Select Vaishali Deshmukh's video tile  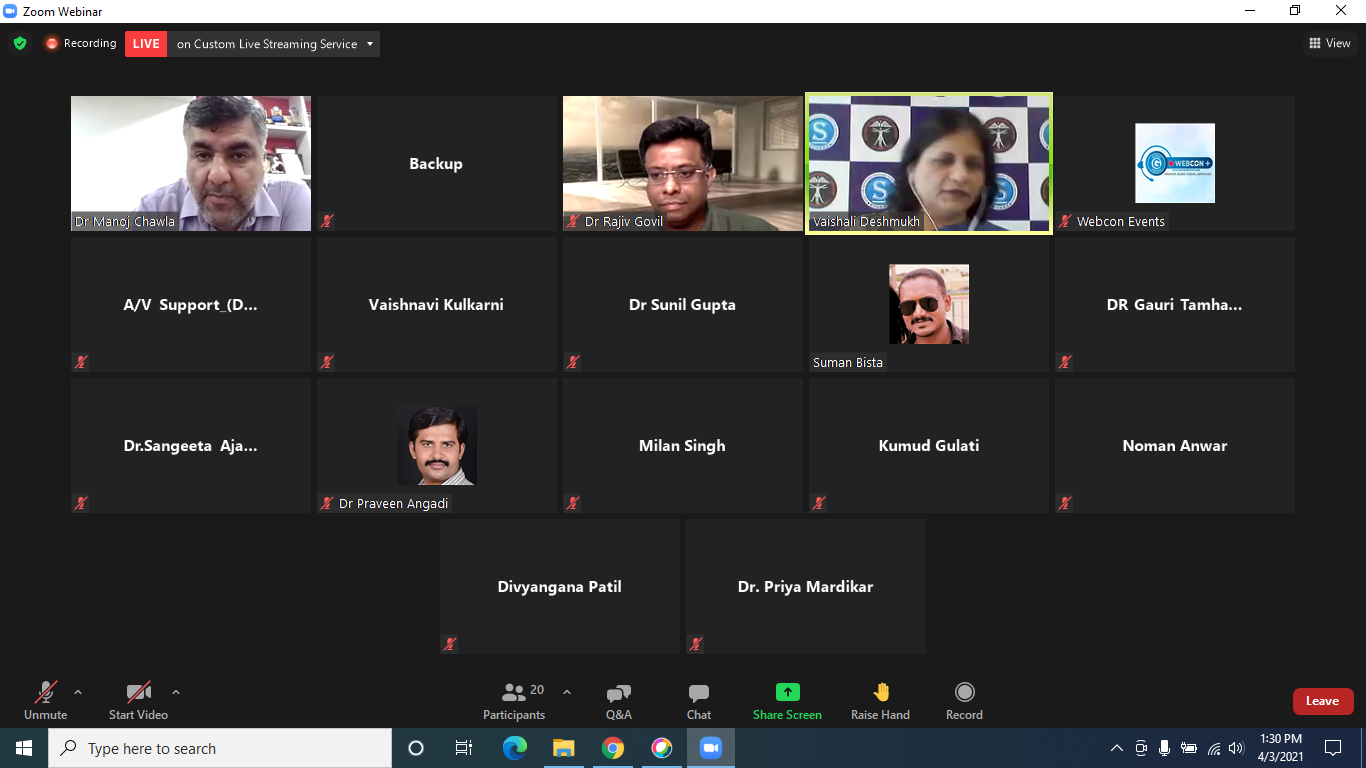point(929,163)
